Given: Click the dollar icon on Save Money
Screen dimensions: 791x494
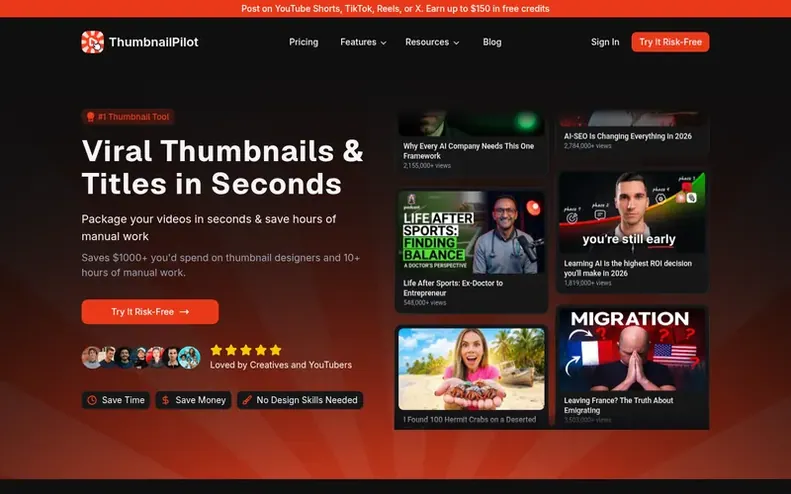Looking at the screenshot, I should pyautogui.click(x=165, y=400).
